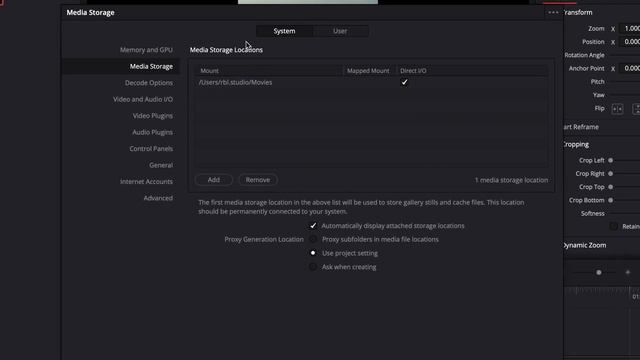Toggle Automatically display attached storage locations

313,226
